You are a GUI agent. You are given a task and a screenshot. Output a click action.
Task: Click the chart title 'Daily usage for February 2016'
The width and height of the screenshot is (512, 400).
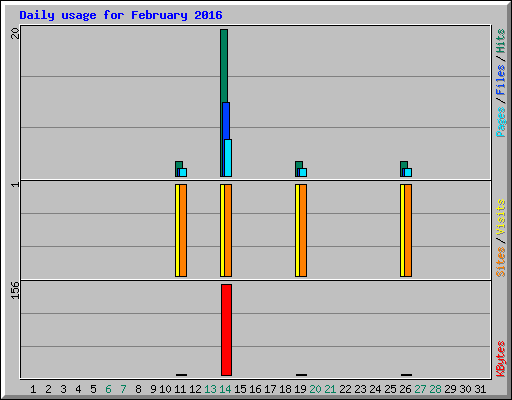coord(121,15)
